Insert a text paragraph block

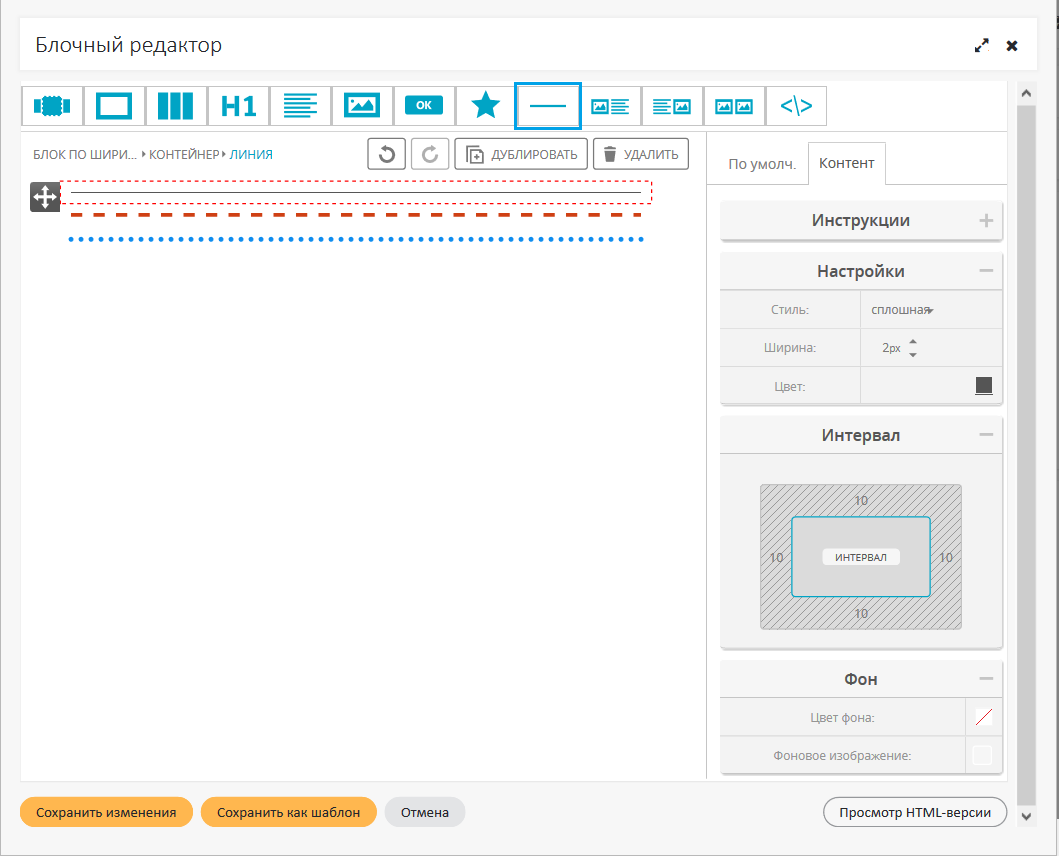(x=300, y=105)
